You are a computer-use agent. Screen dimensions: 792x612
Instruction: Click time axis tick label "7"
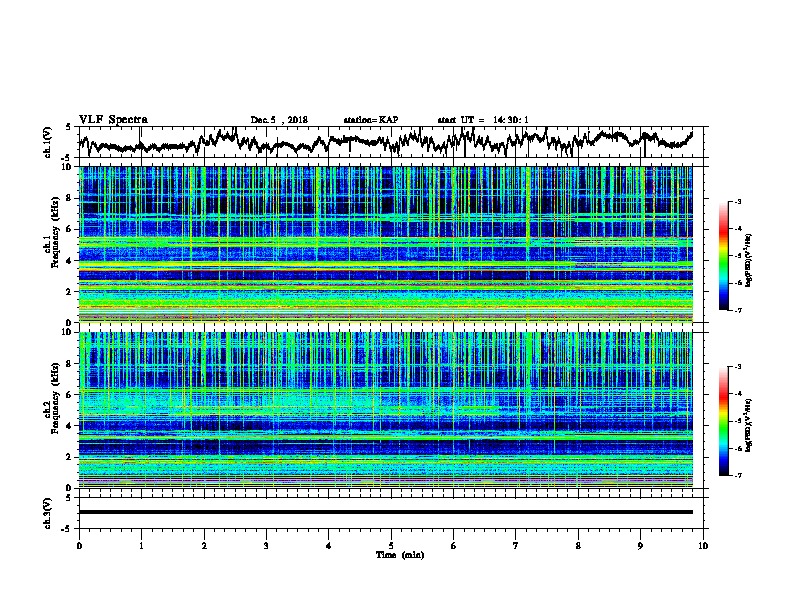pos(516,545)
